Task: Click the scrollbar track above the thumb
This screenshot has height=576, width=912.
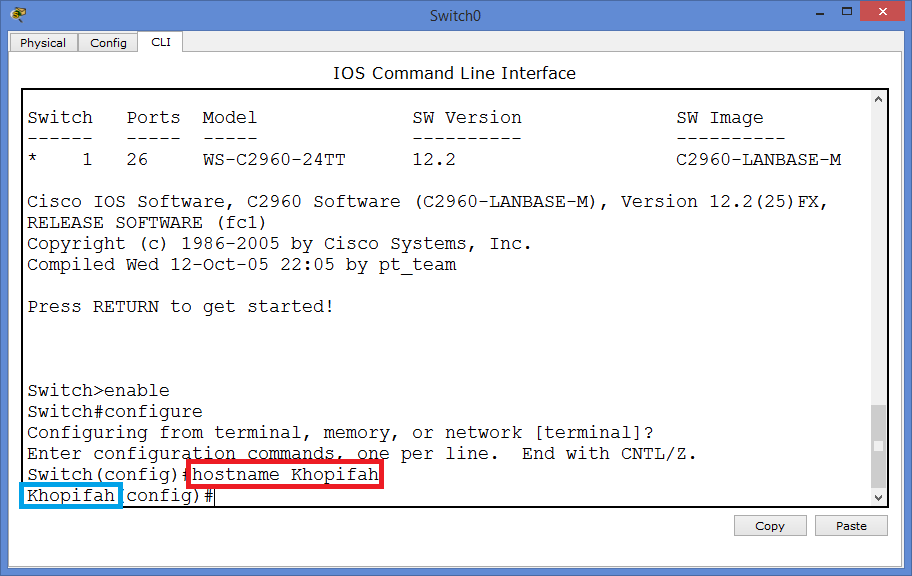Action: pyautogui.click(x=878, y=250)
